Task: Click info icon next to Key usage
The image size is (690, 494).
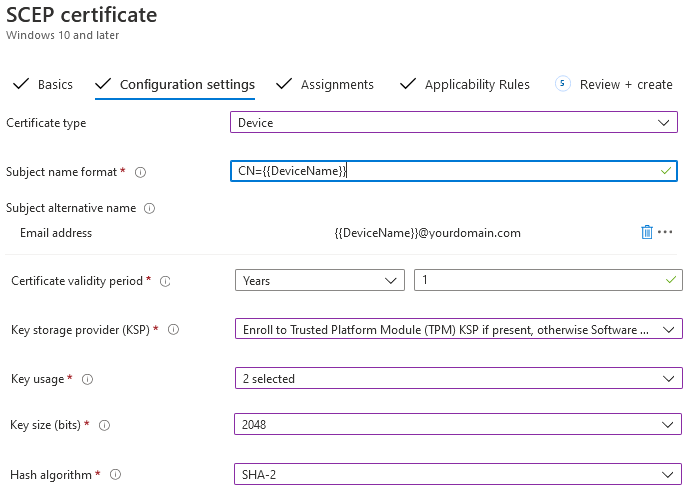Action: tap(88, 379)
